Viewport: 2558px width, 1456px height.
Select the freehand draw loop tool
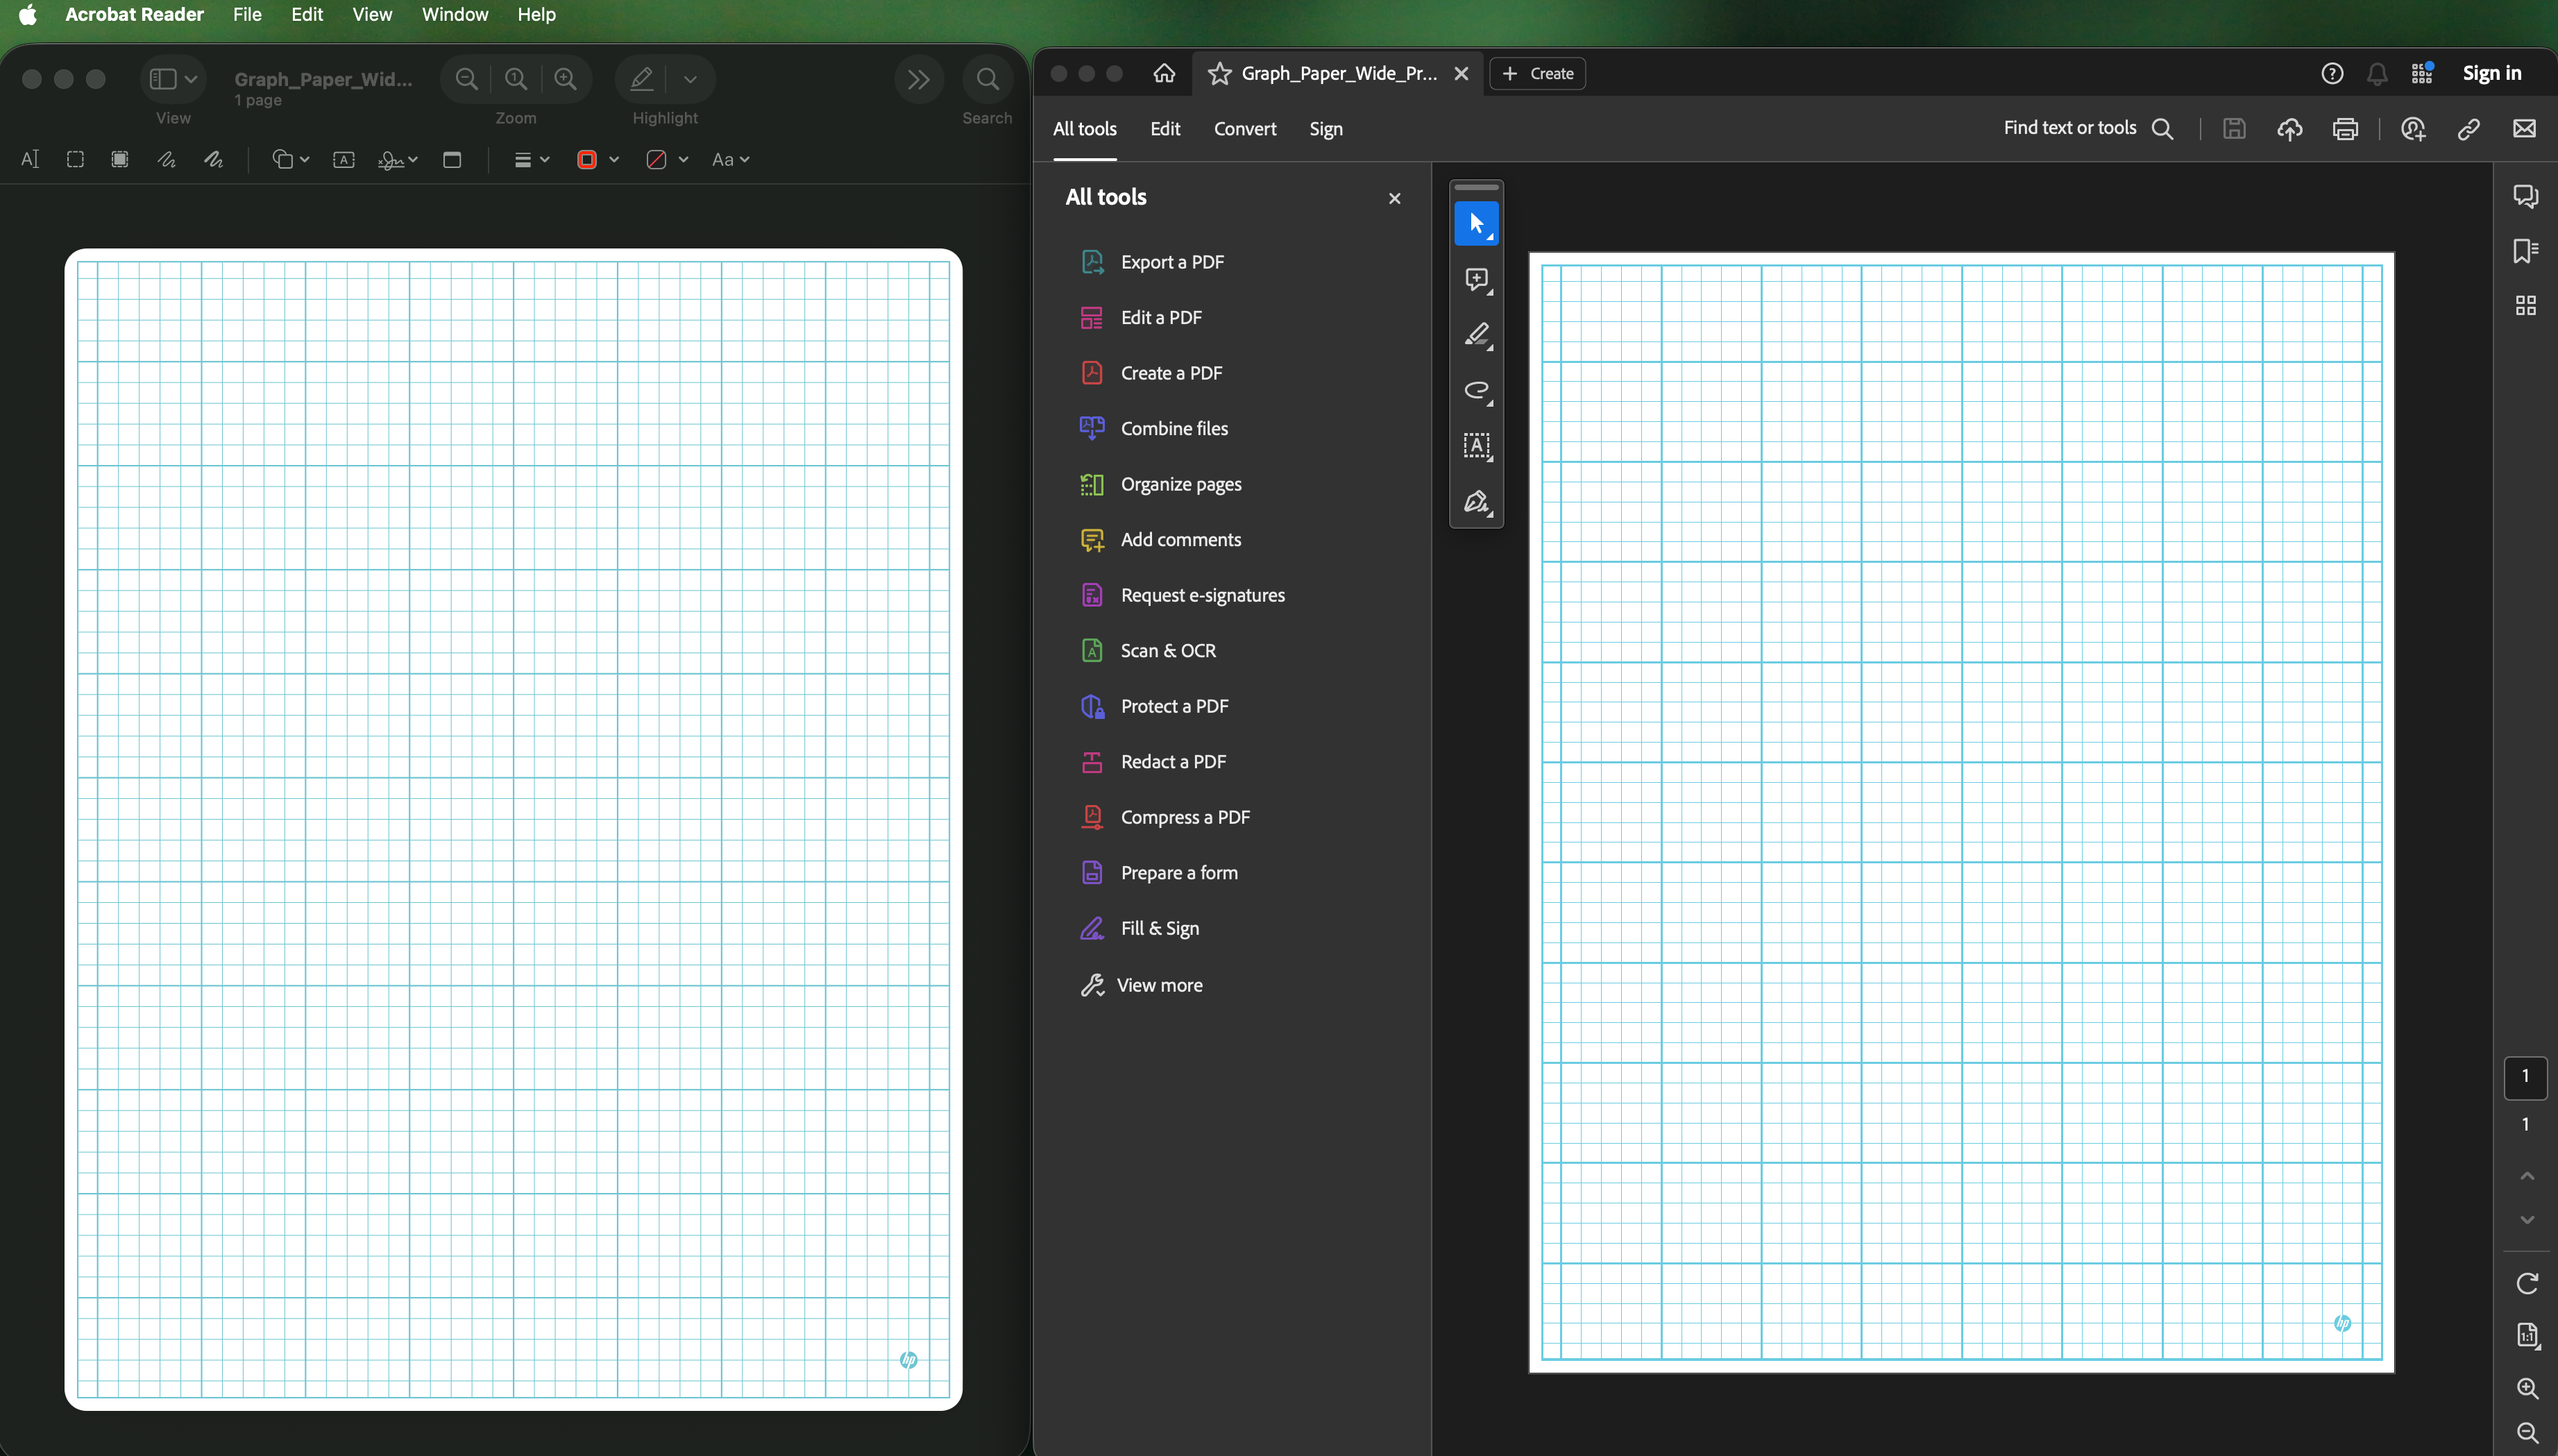pyautogui.click(x=1476, y=390)
